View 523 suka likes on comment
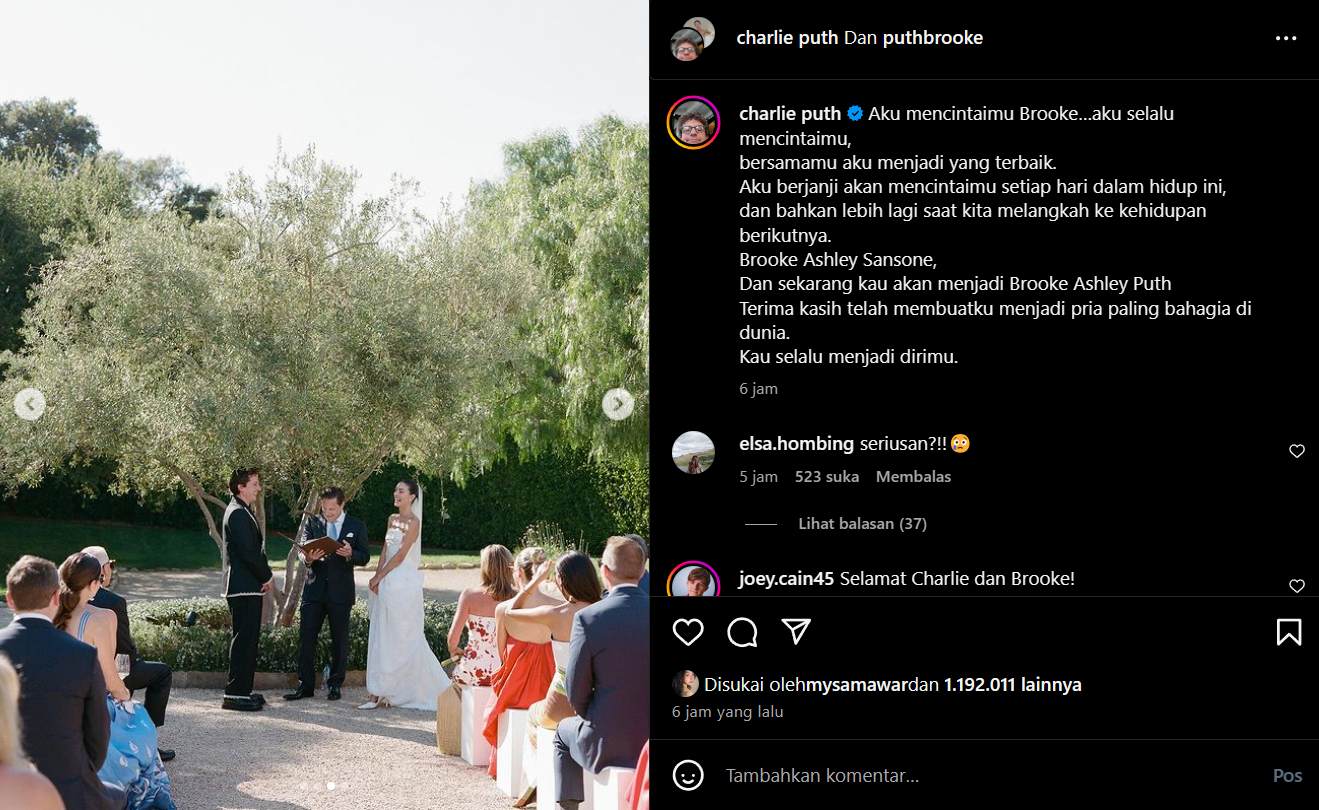 point(827,477)
